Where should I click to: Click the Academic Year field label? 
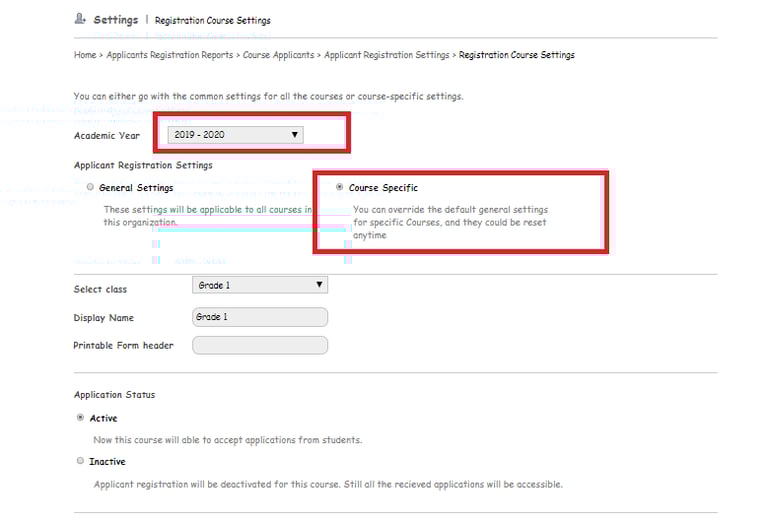107,136
